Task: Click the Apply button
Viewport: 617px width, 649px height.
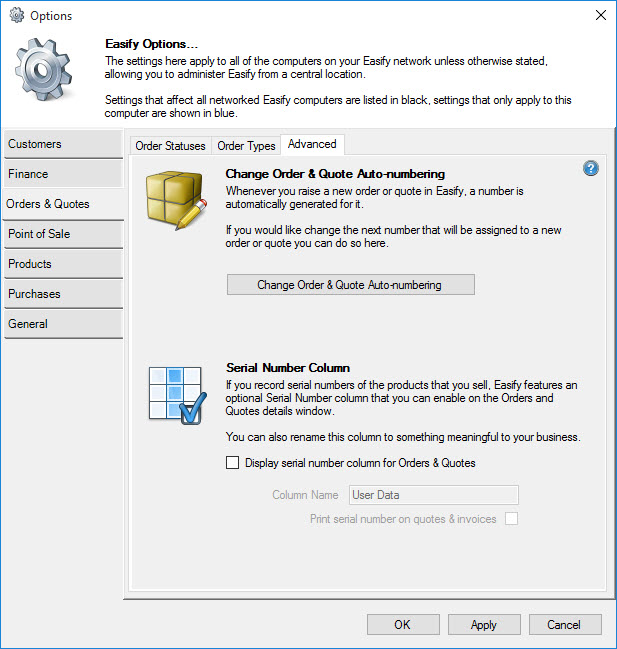Action: pyautogui.click(x=484, y=625)
